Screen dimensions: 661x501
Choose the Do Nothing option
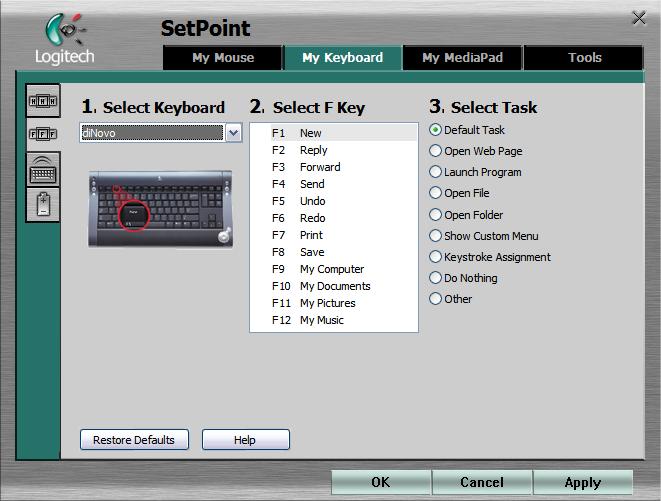pos(435,278)
